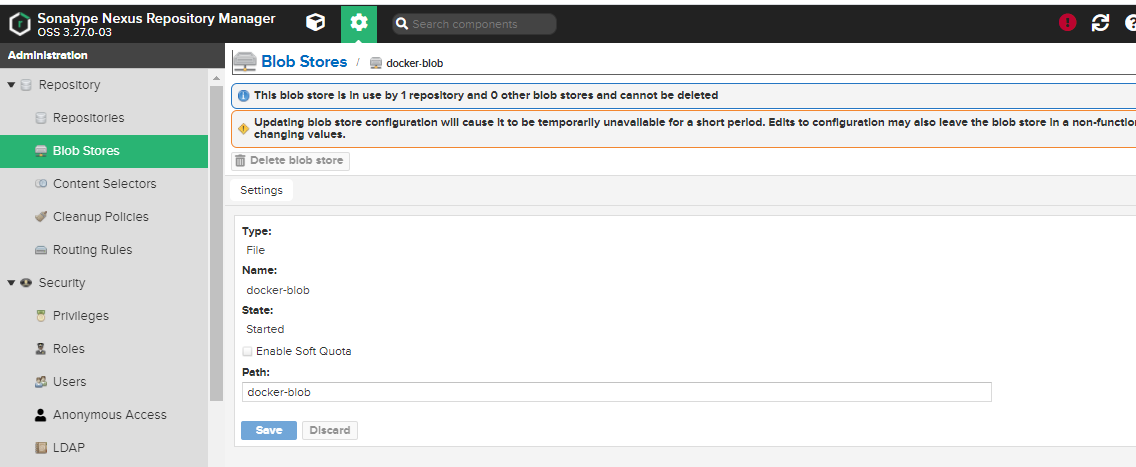Click the magnifier icon in search box
Image resolution: width=1136 pixels, height=467 pixels.
click(402, 24)
